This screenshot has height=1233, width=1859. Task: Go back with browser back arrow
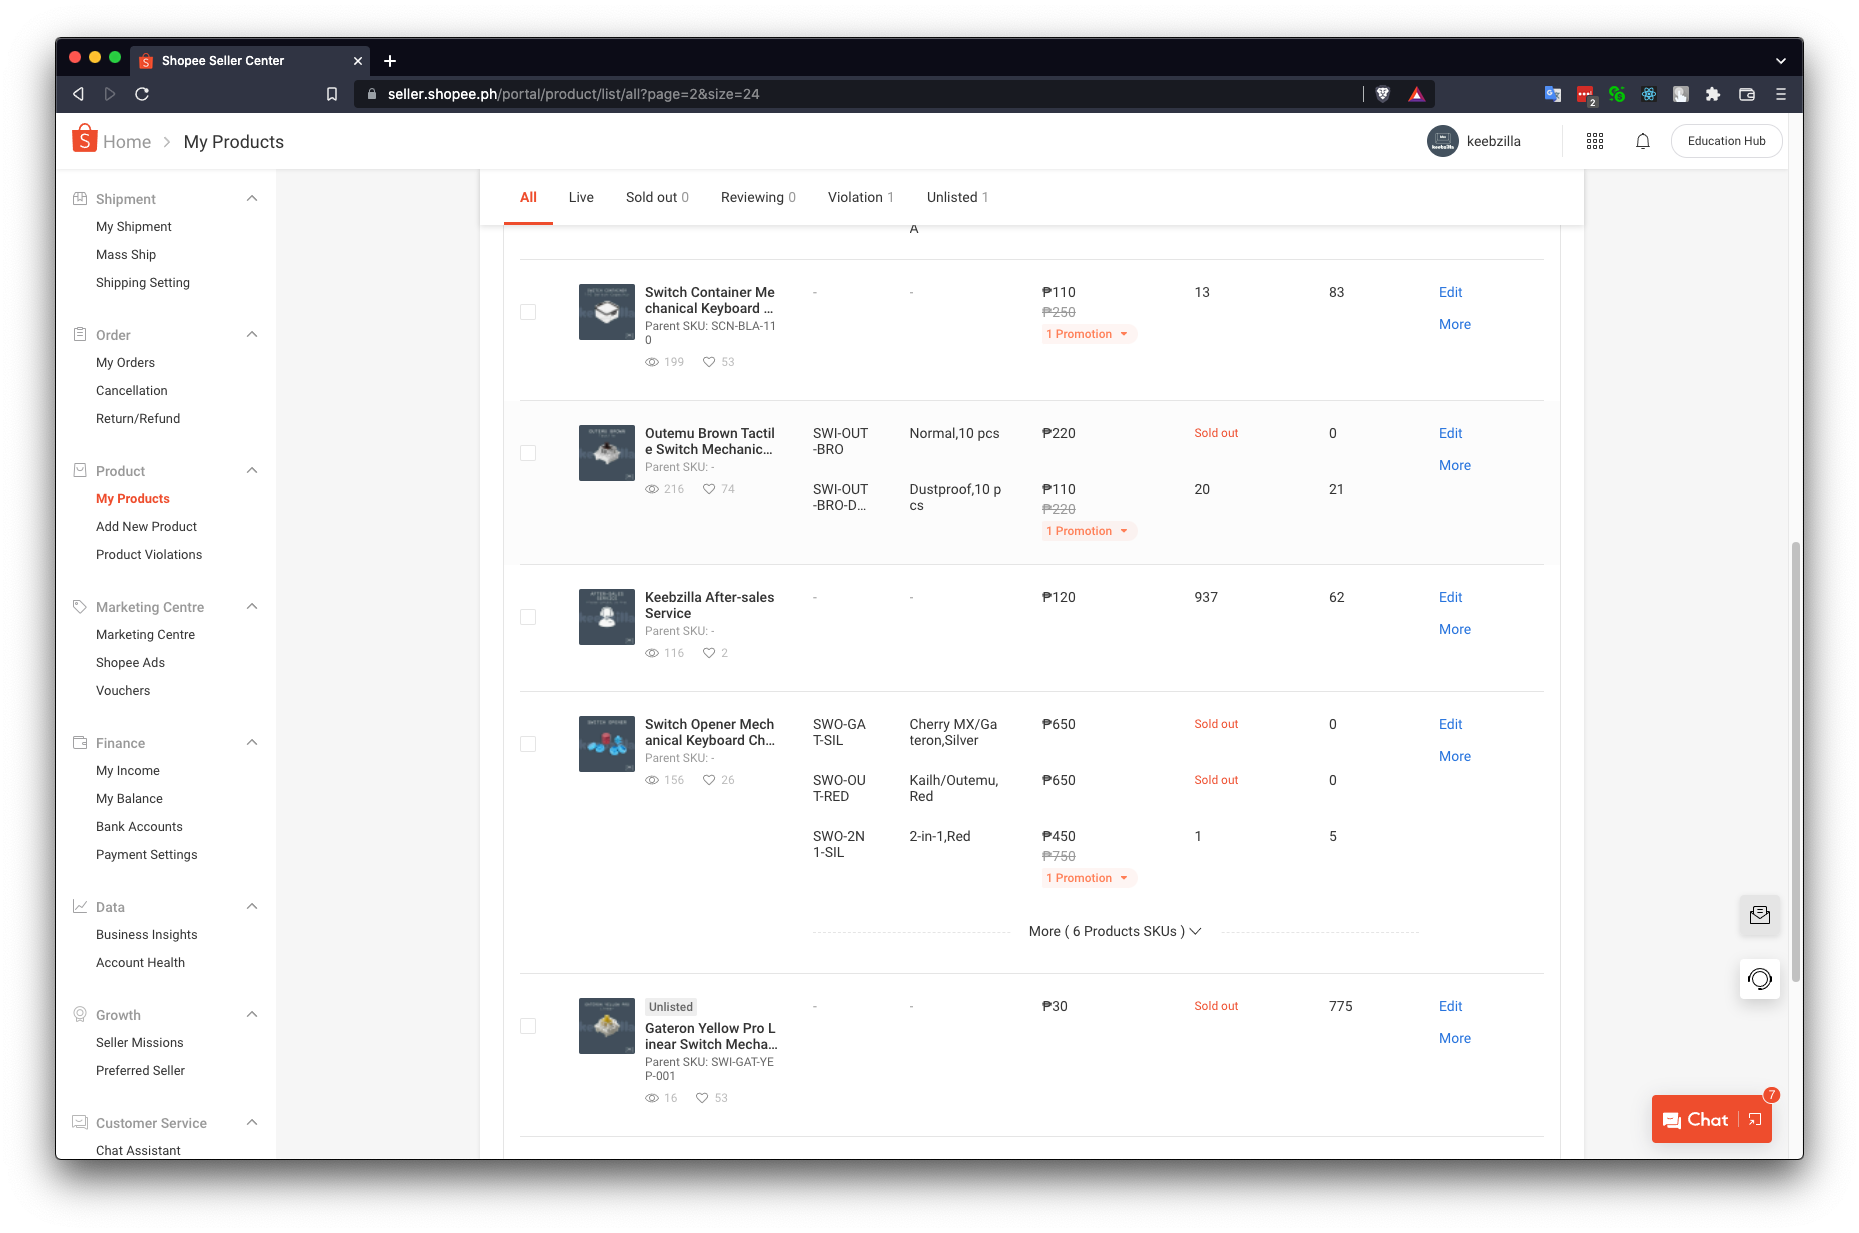coord(78,94)
